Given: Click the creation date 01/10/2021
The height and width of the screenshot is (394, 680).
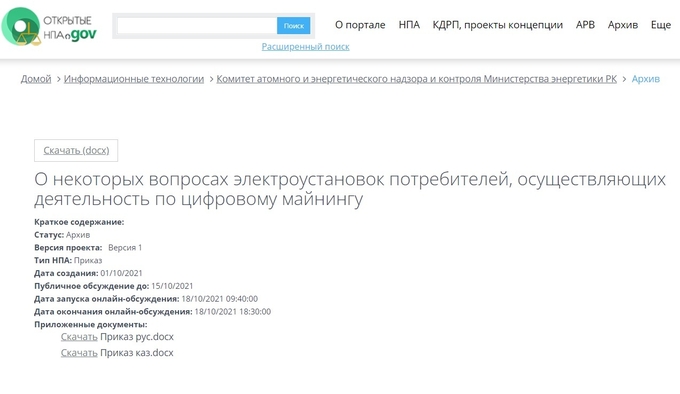Looking at the screenshot, I should pos(121,273).
